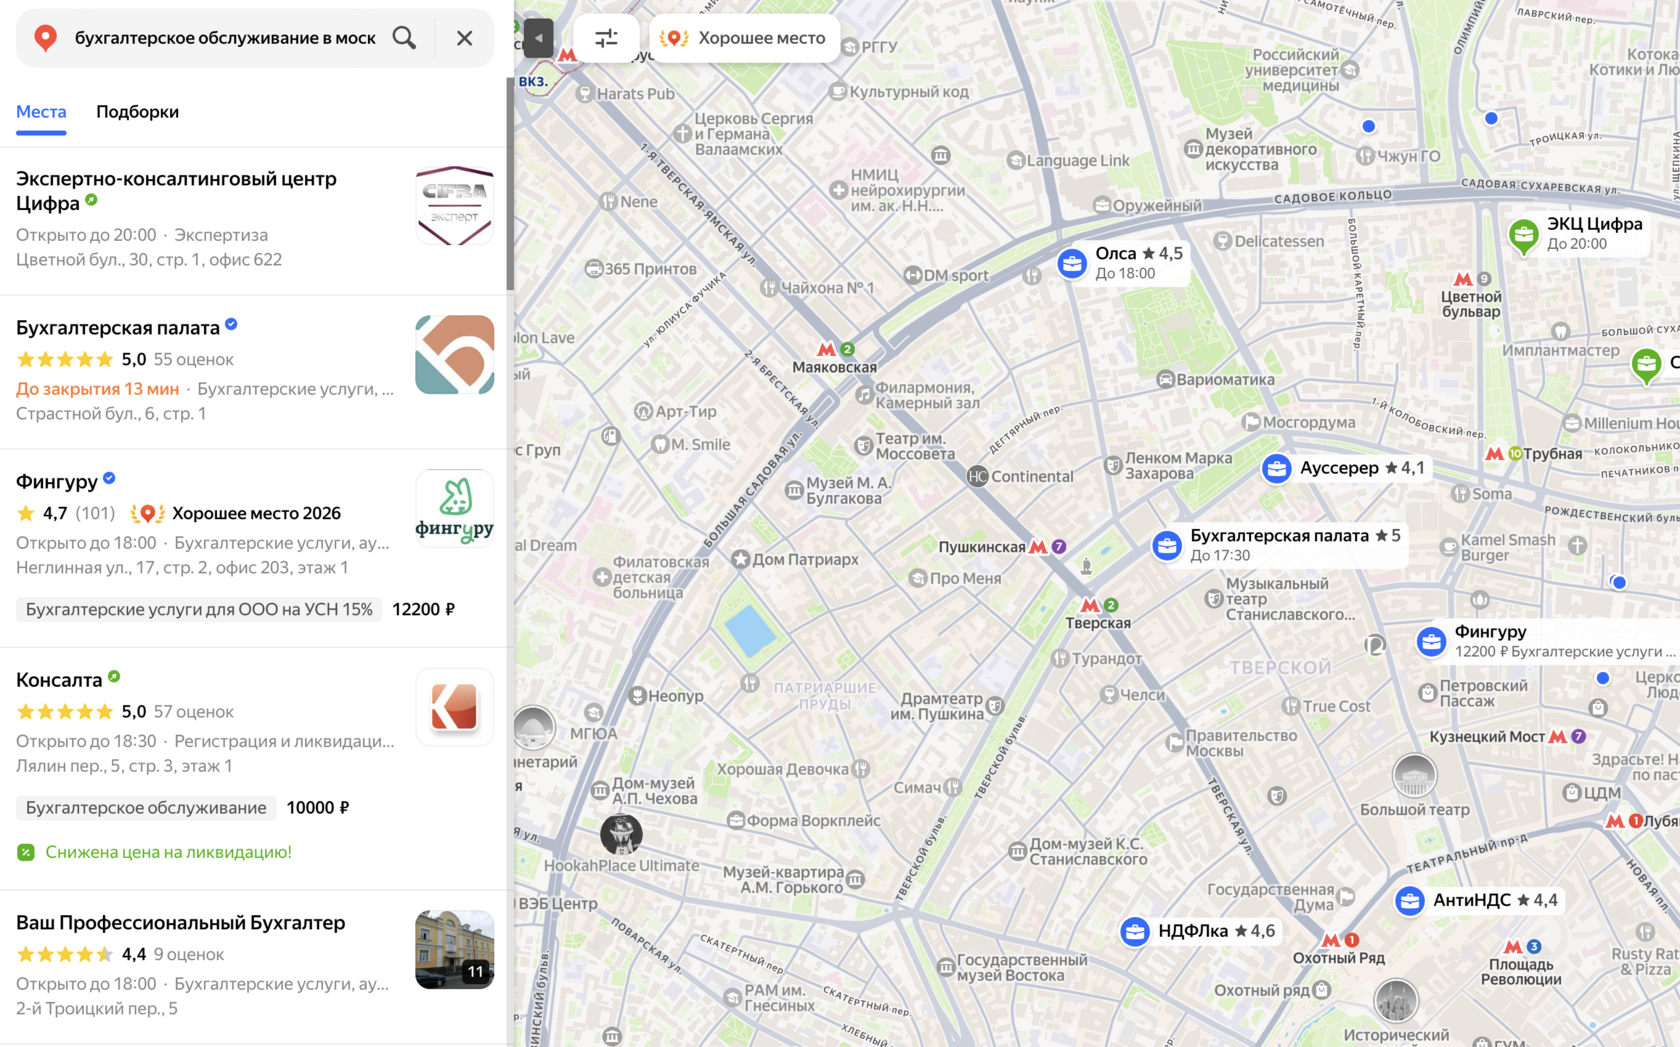Viewport: 1680px width, 1047px height.
Task: Click the Консалта logo thumbnail
Action: [x=455, y=707]
